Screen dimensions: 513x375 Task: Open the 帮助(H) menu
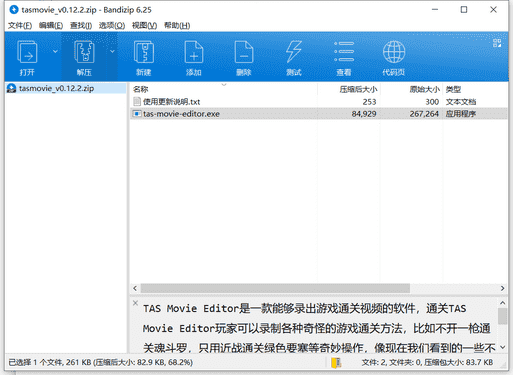(x=177, y=25)
